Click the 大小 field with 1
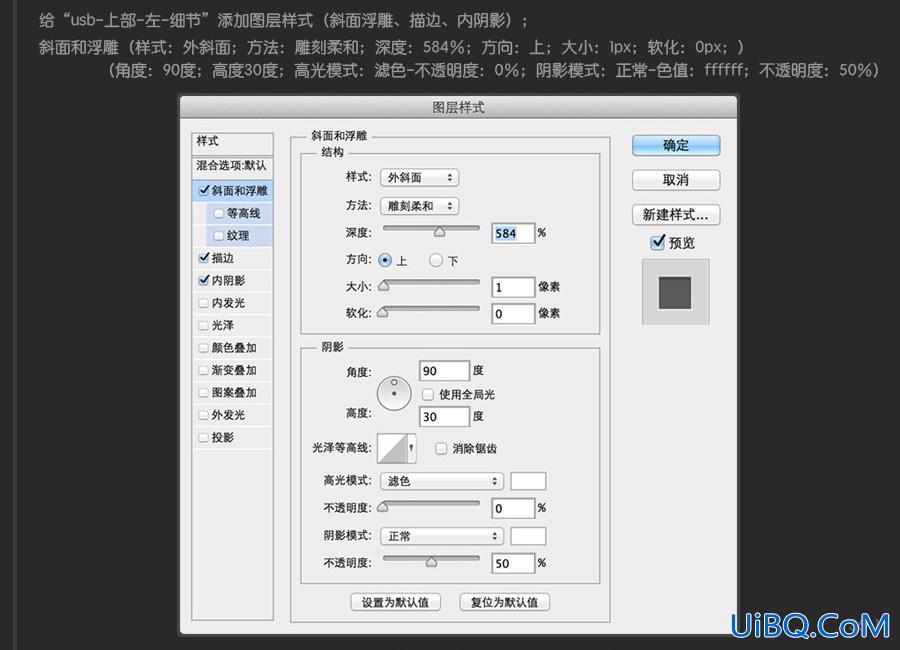900x650 pixels. [x=513, y=287]
